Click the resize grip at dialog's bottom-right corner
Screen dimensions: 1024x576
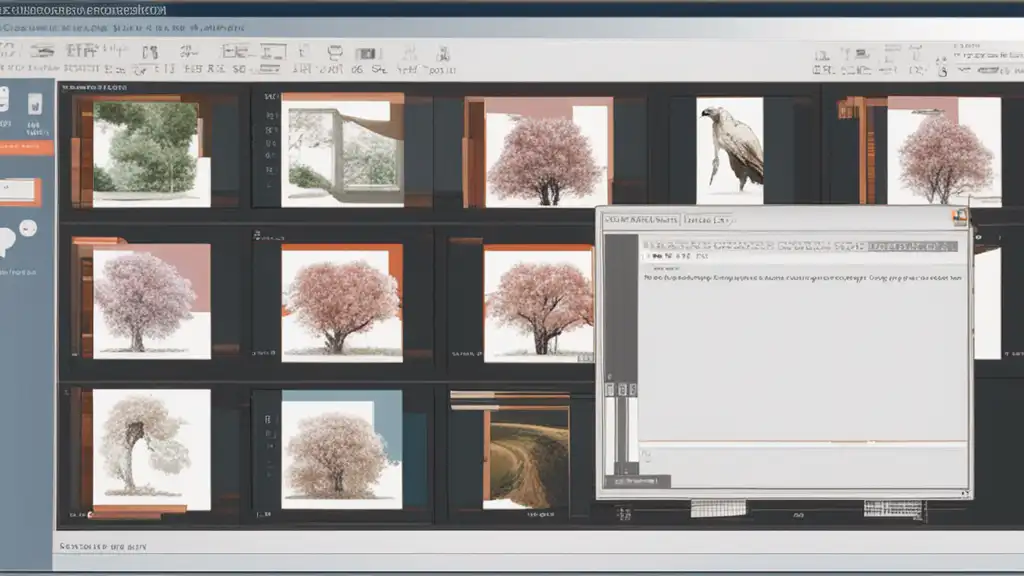(966, 492)
